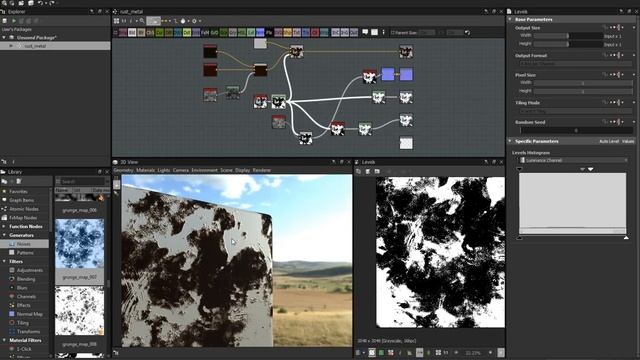
Task: Select the white output node at bottom right
Action: (x=406, y=143)
